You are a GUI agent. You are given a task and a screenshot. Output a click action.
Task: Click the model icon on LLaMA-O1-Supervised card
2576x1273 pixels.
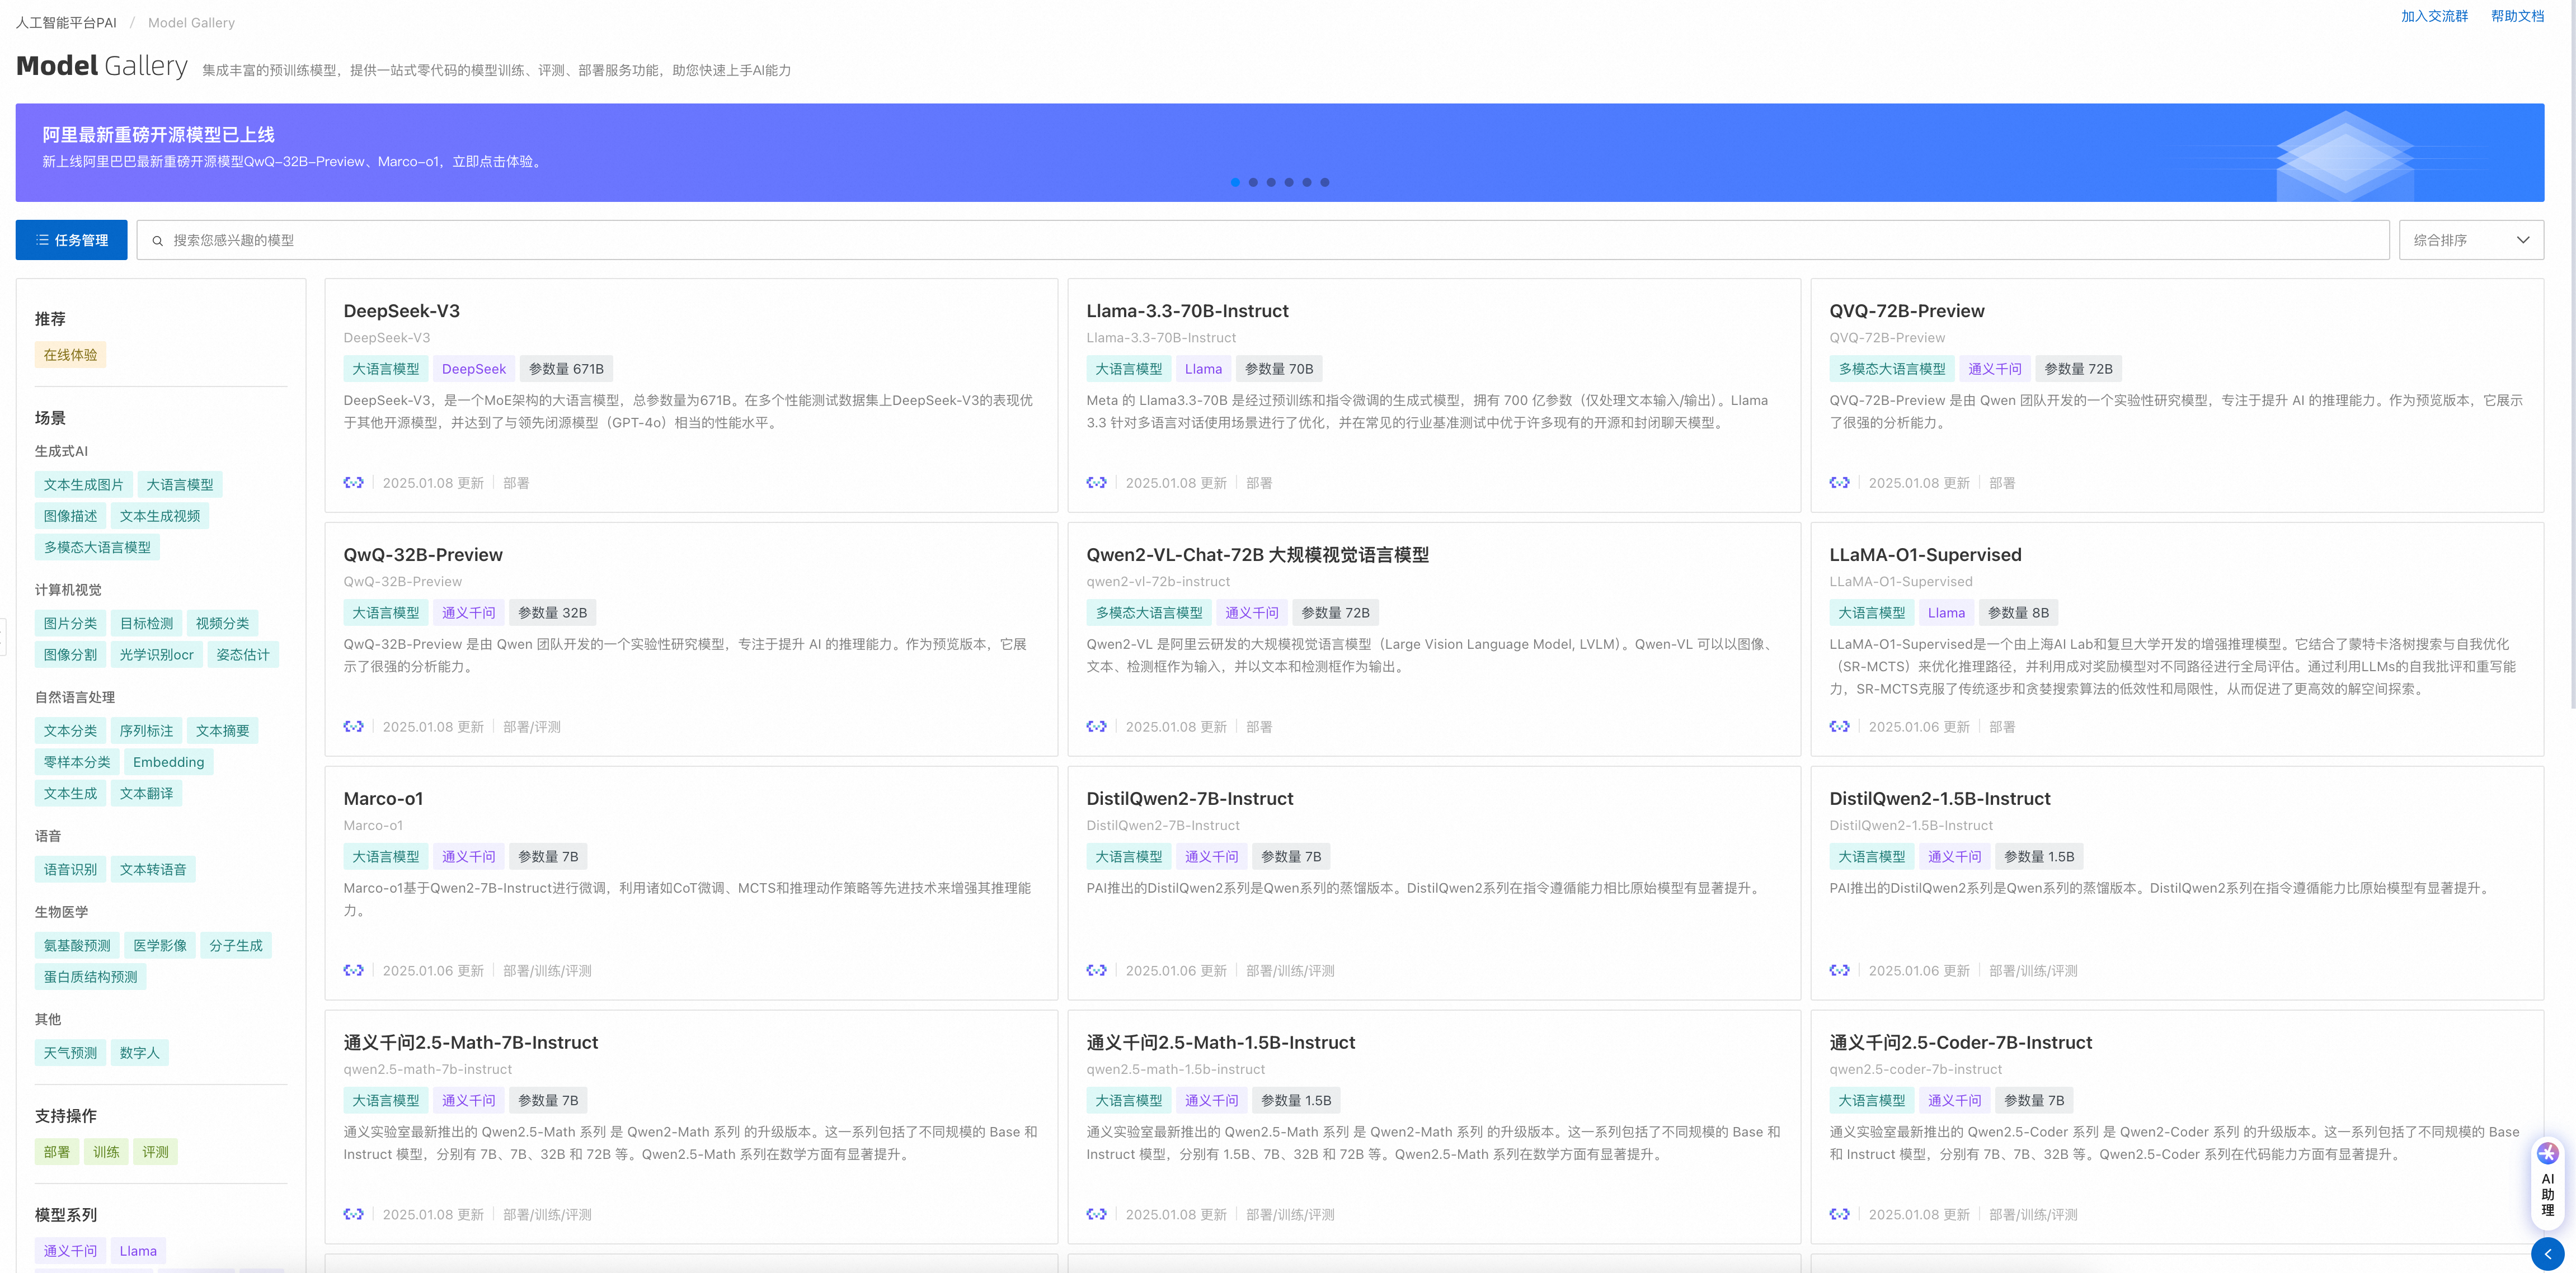tap(1839, 727)
